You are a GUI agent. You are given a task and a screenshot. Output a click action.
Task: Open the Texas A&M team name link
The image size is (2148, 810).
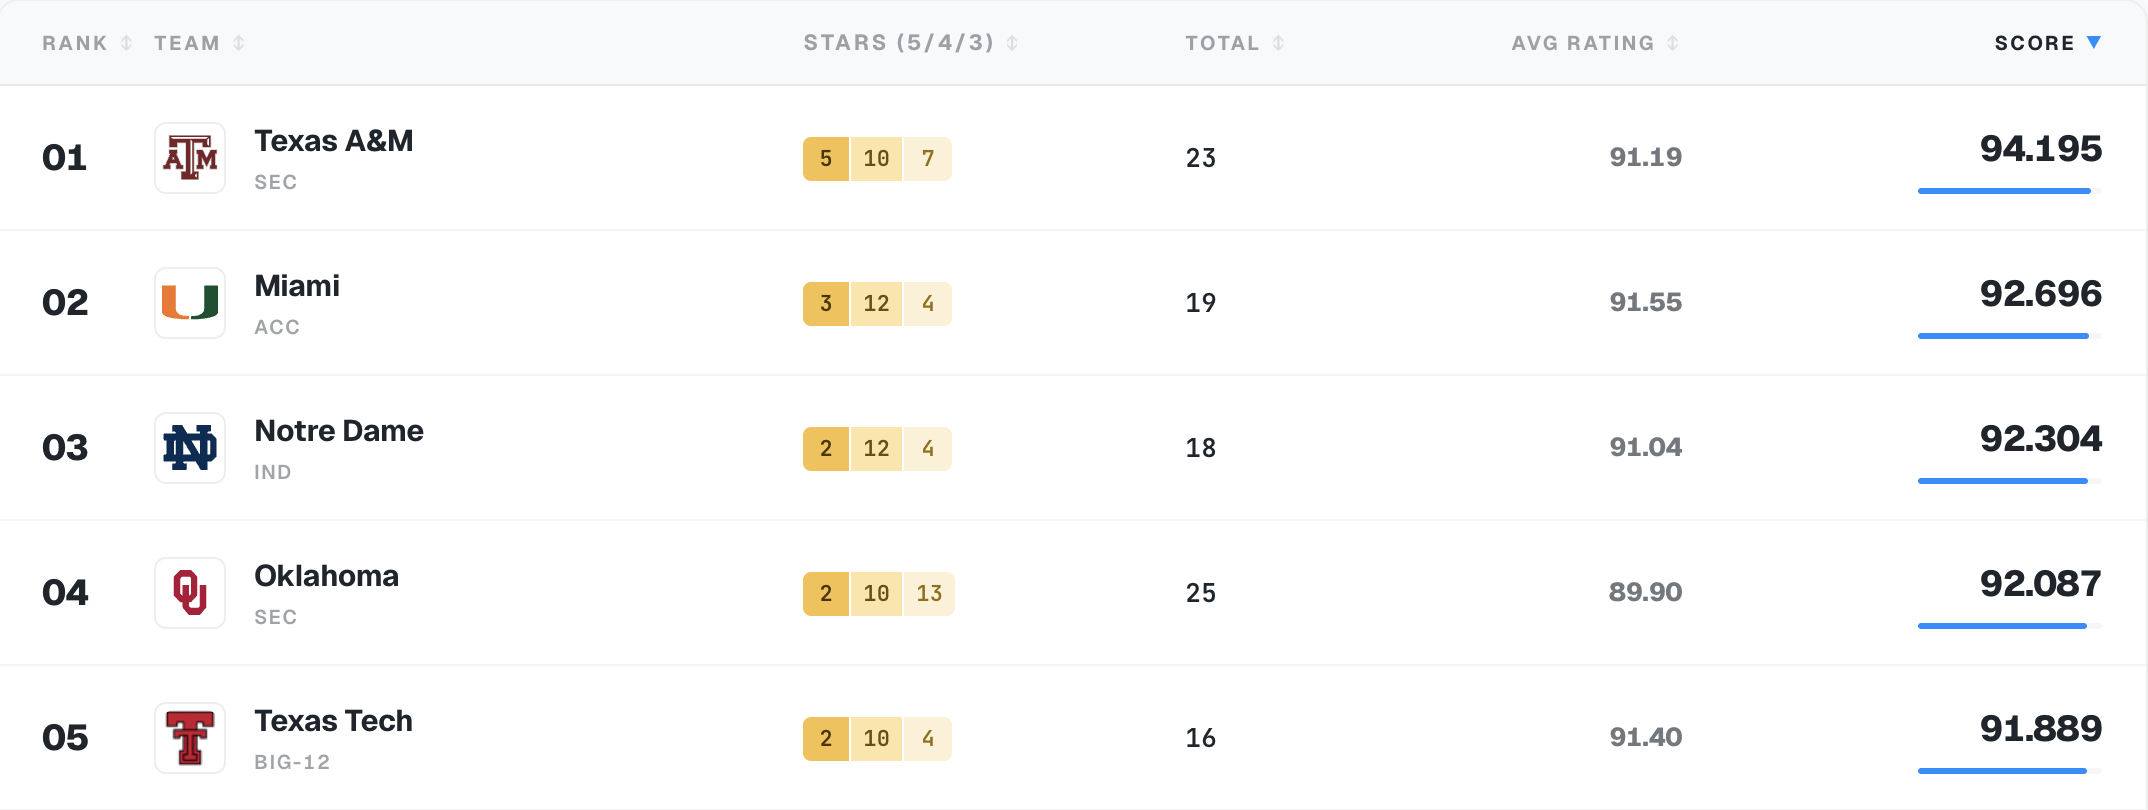click(x=334, y=141)
